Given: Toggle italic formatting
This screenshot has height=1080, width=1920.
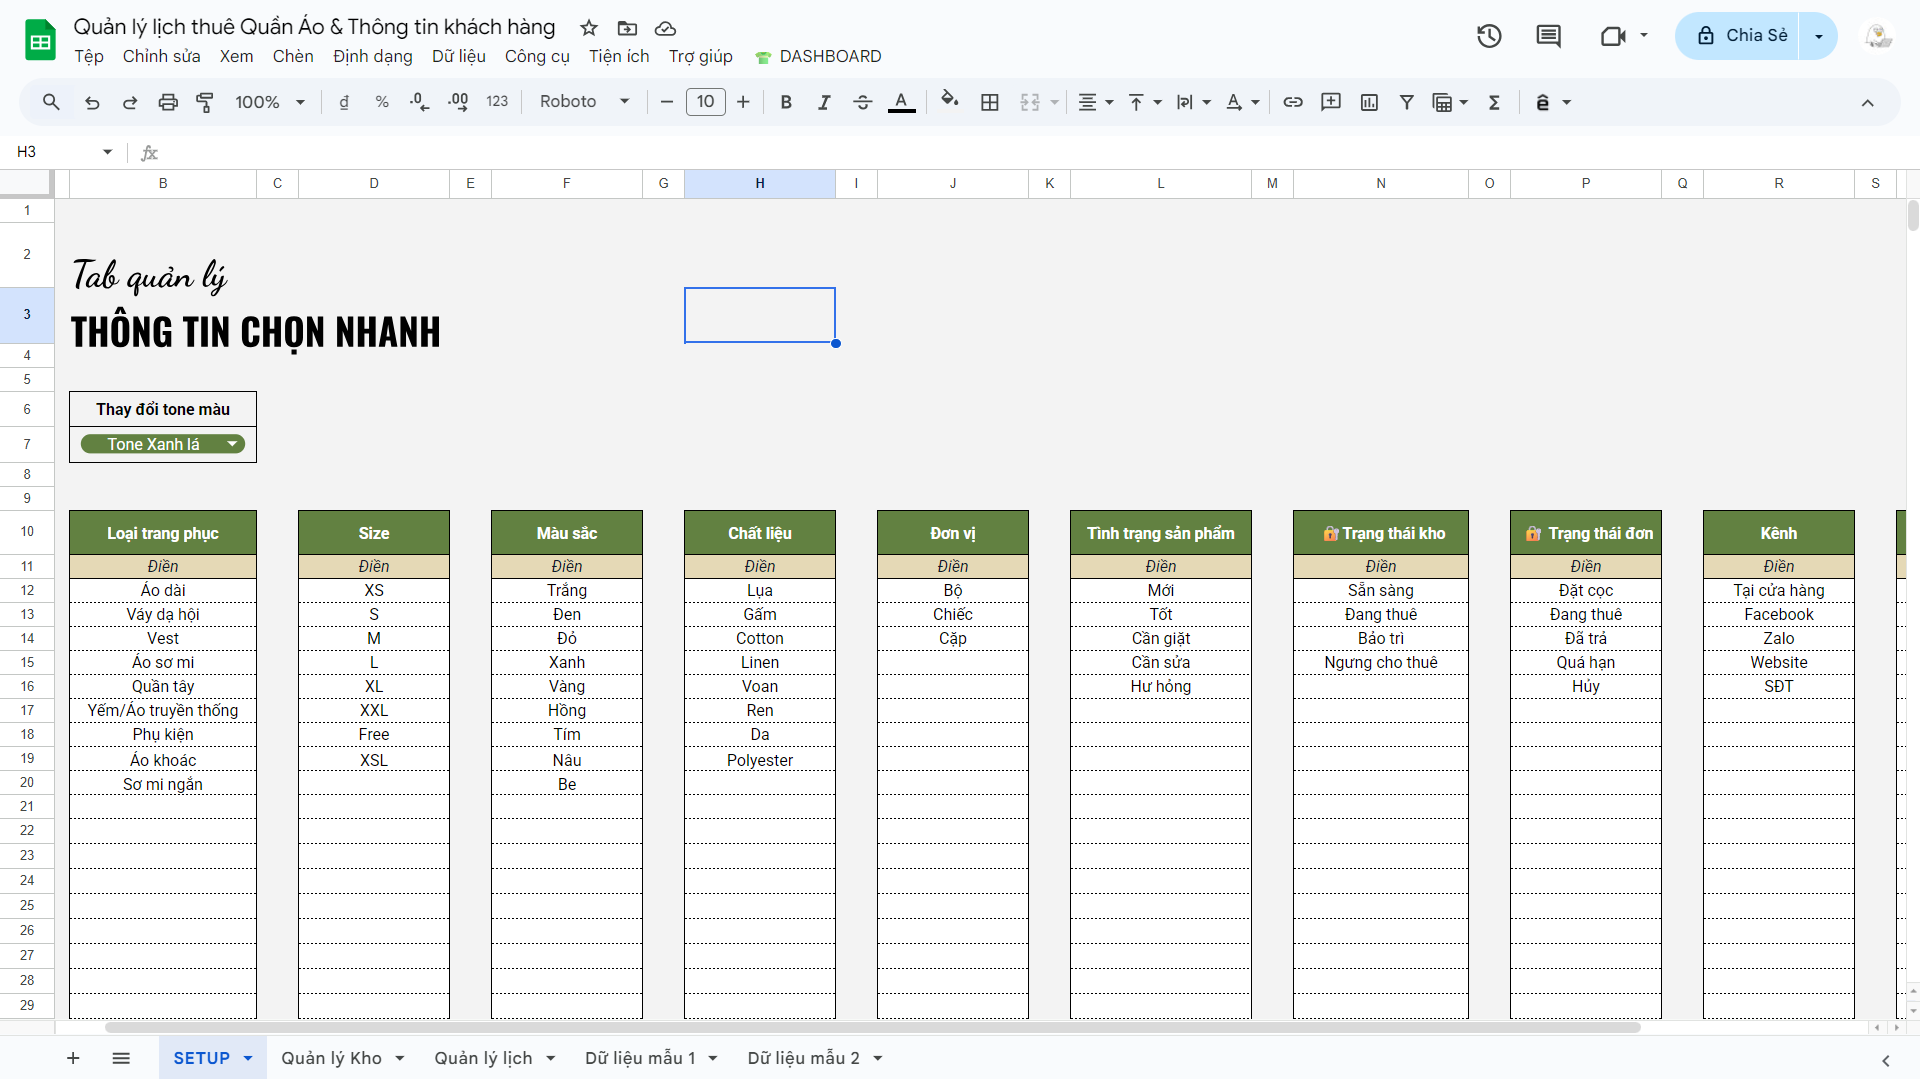Looking at the screenshot, I should point(824,102).
